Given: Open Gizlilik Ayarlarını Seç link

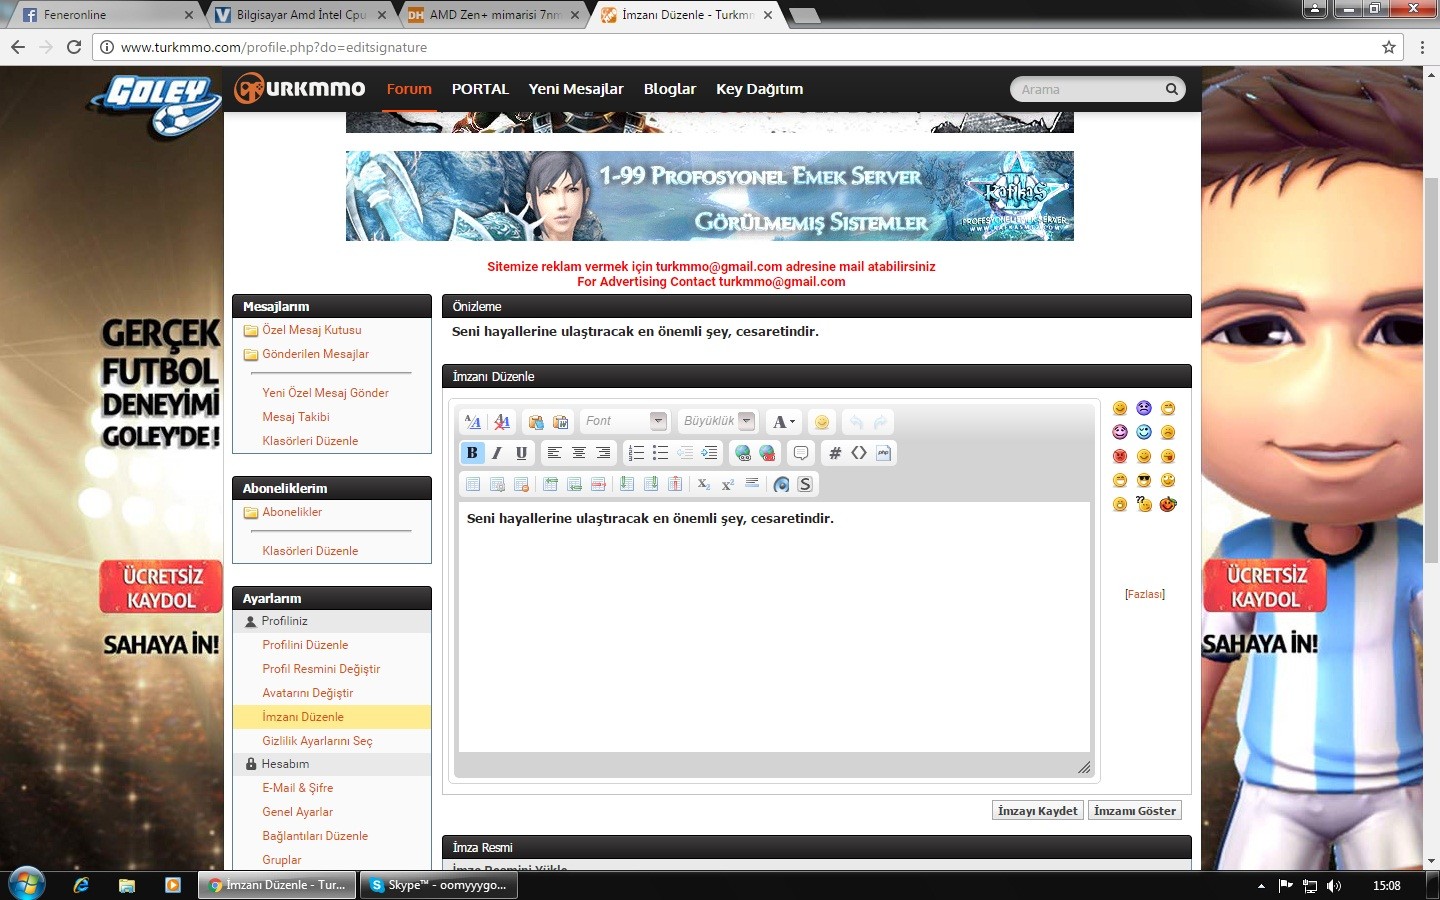Looking at the screenshot, I should pyautogui.click(x=317, y=741).
